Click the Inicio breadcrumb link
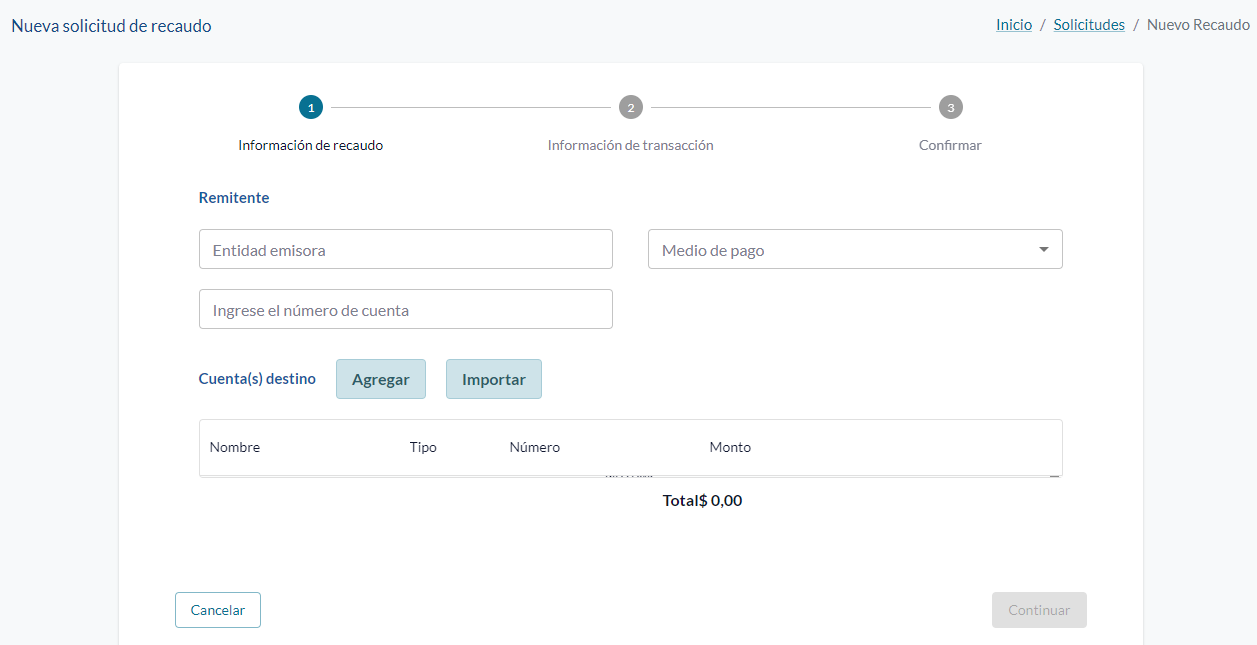The height and width of the screenshot is (645, 1257). tap(1014, 25)
